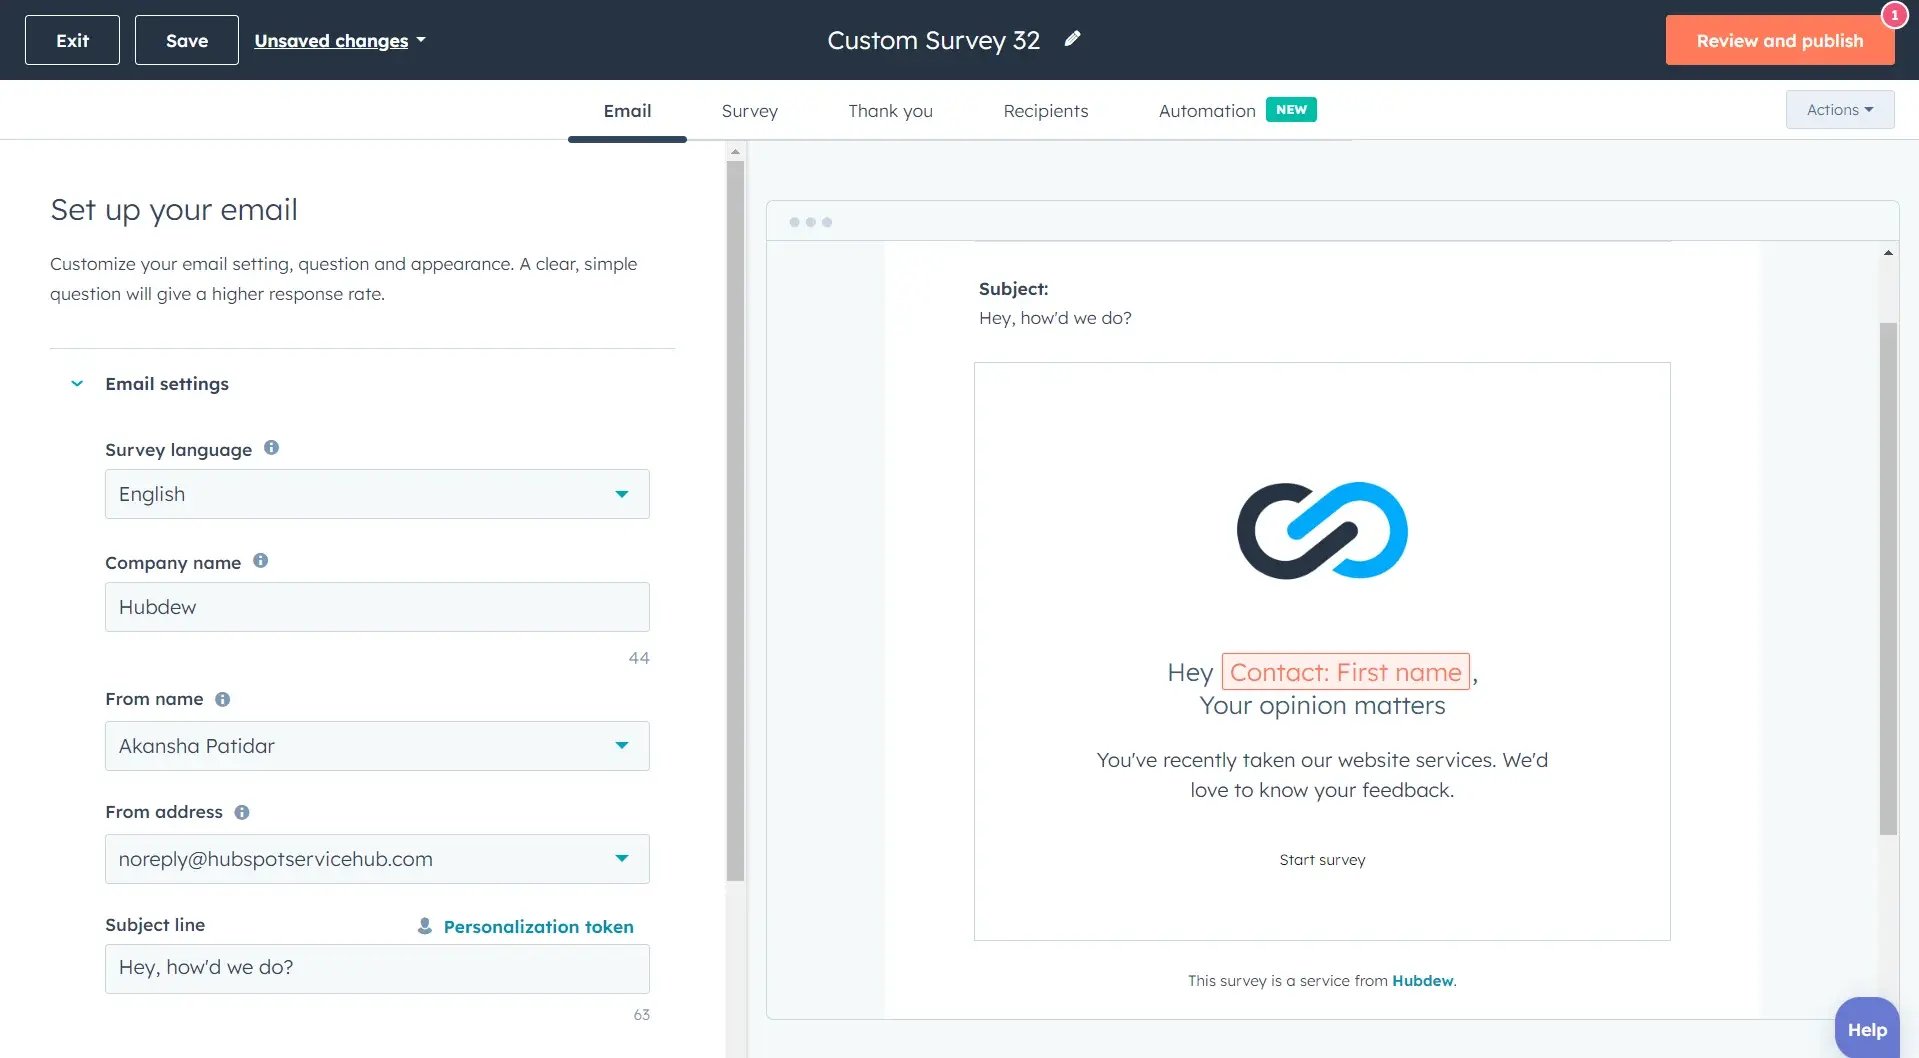Click the Subject line input field

(x=377, y=969)
